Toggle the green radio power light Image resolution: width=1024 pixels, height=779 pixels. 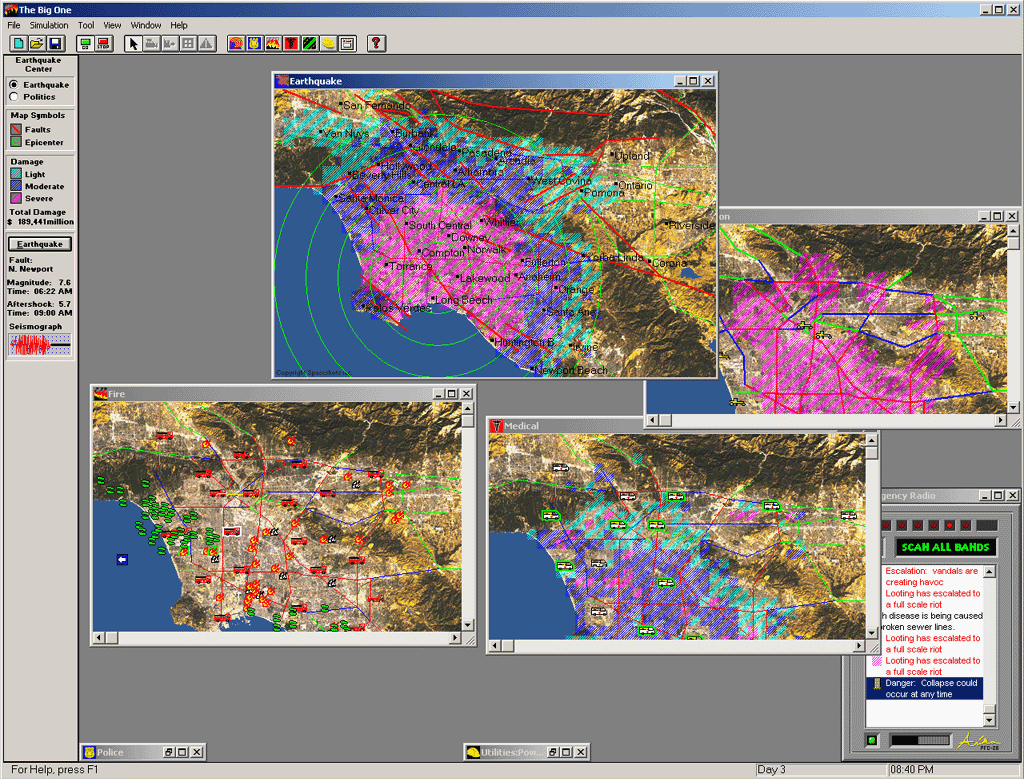[x=872, y=740]
